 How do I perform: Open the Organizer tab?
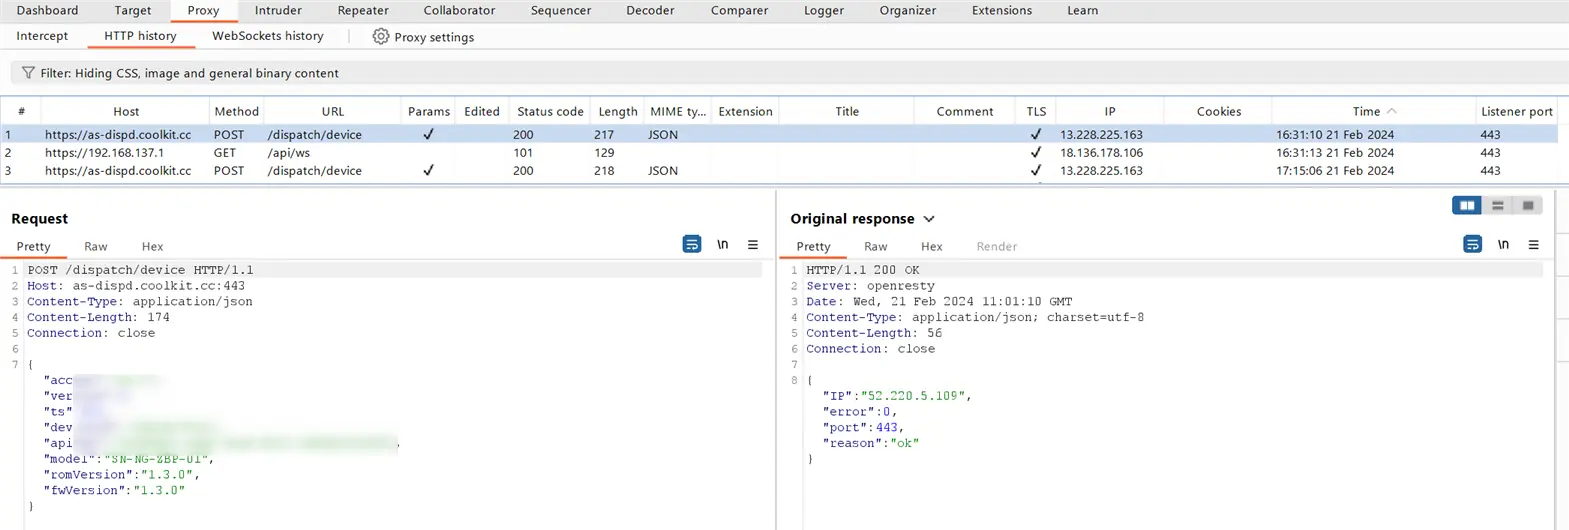908,10
